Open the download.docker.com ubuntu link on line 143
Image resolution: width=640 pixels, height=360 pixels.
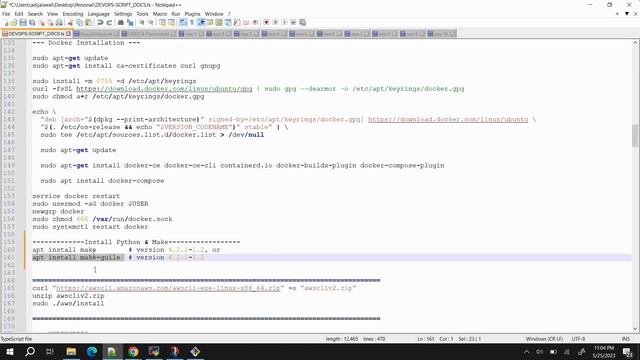coord(448,119)
